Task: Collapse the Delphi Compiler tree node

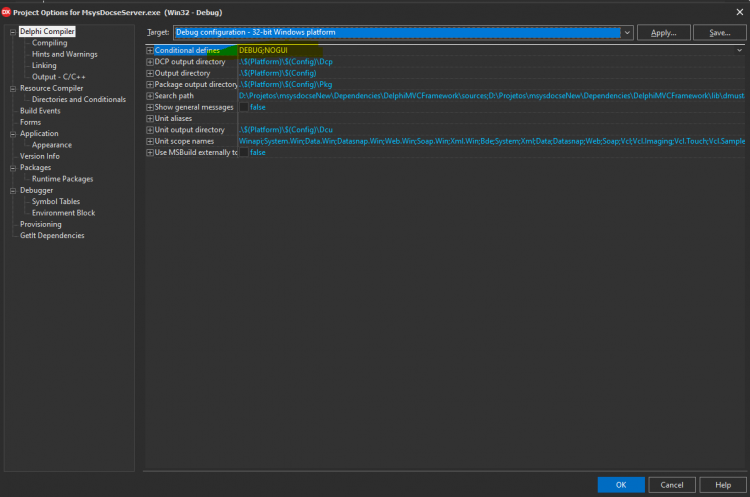Action: click(13, 32)
